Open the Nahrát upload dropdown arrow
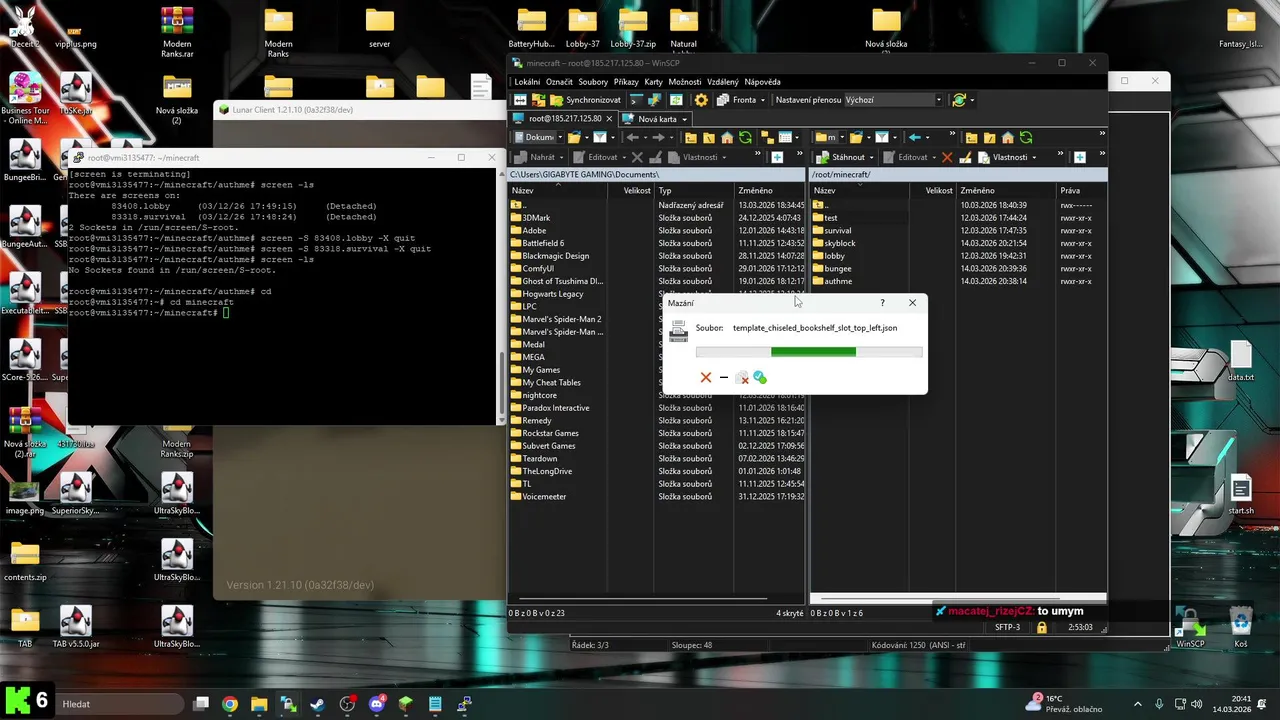This screenshot has width=1280, height=720. pyautogui.click(x=563, y=157)
